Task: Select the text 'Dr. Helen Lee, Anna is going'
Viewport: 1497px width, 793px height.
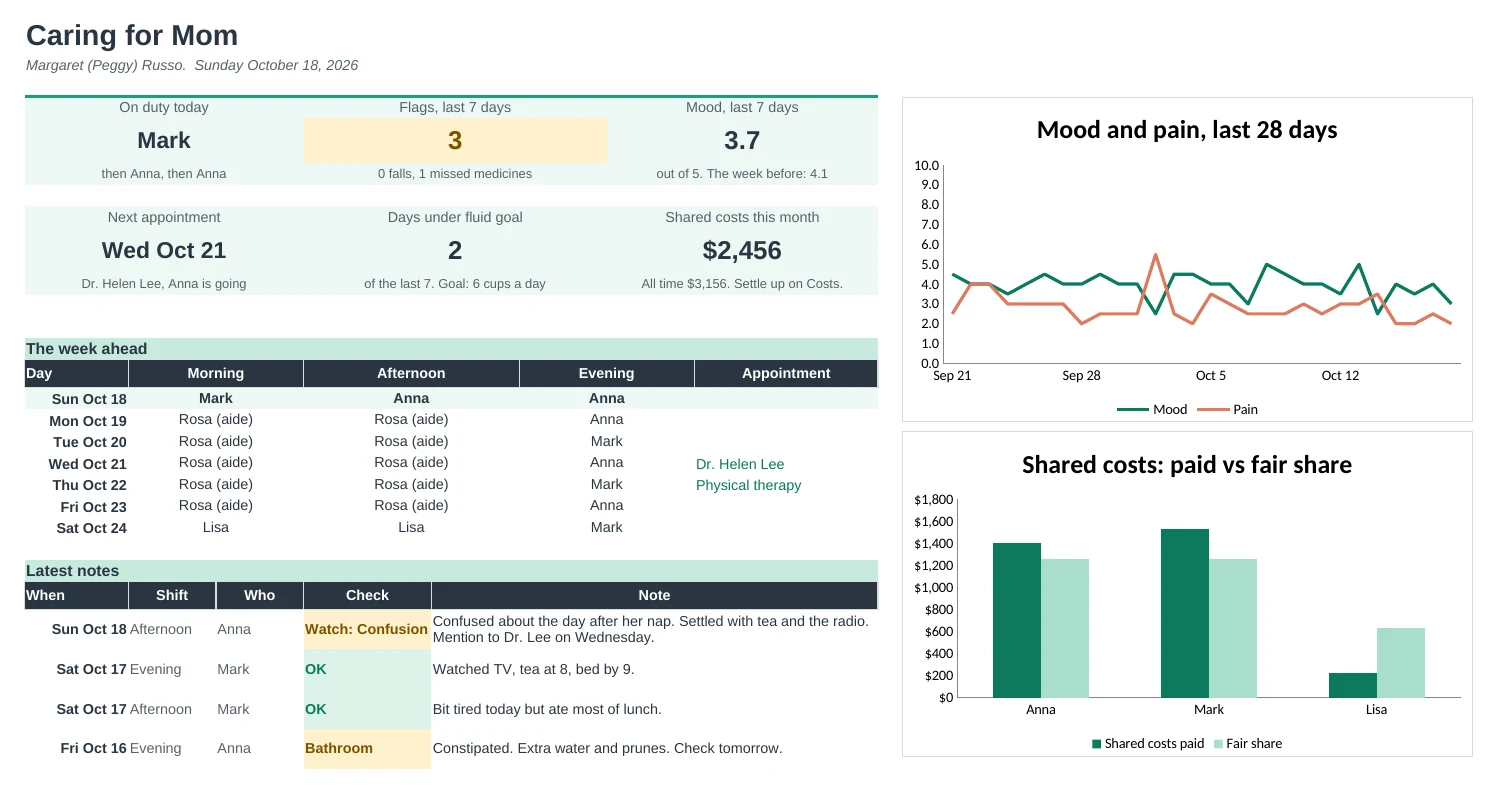Action: pyautogui.click(x=164, y=284)
